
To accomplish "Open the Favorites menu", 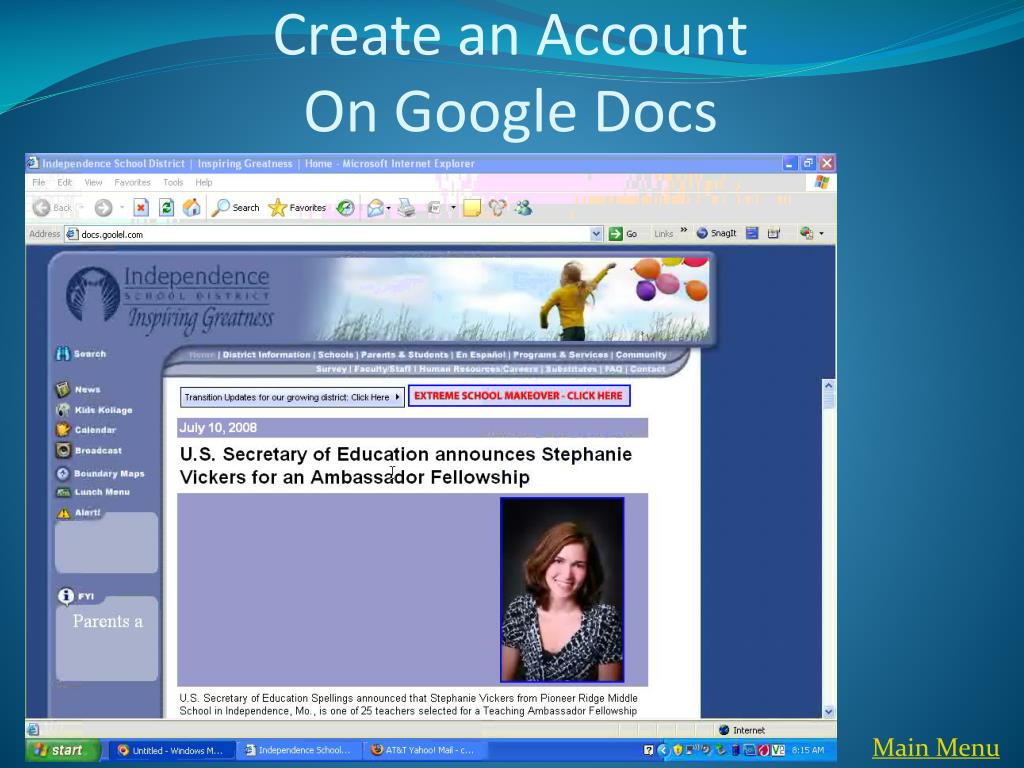I will click(x=132, y=182).
